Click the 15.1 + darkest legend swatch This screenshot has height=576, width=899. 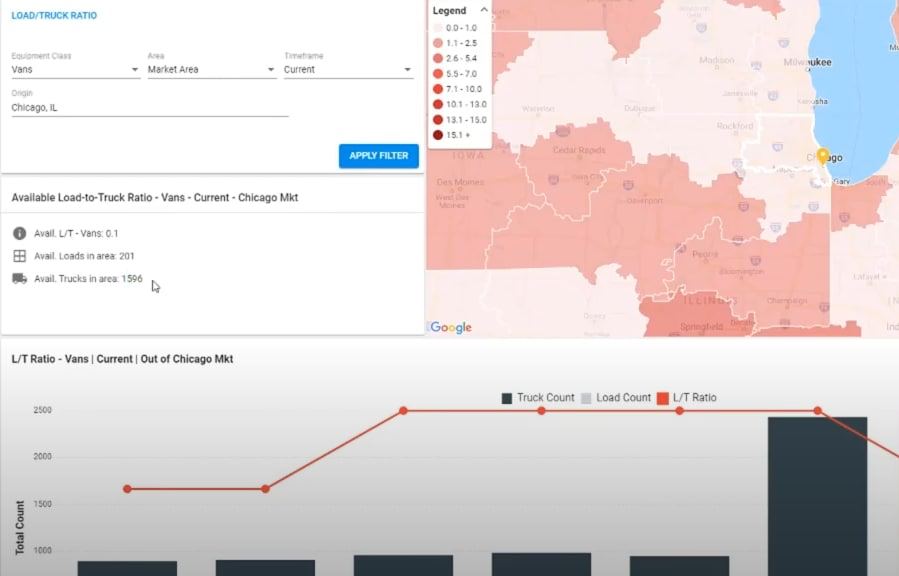tap(438, 134)
